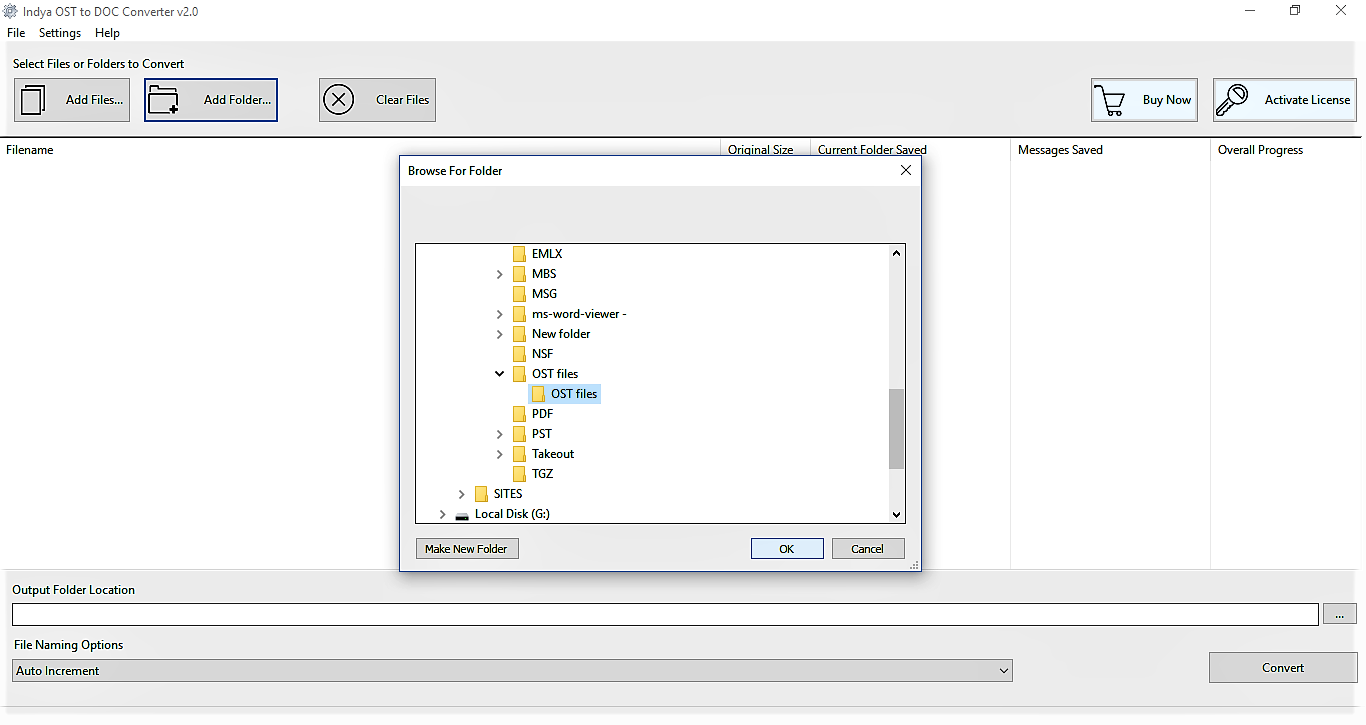Expand the Local Disk (G:) node
The image size is (1366, 725).
(443, 514)
